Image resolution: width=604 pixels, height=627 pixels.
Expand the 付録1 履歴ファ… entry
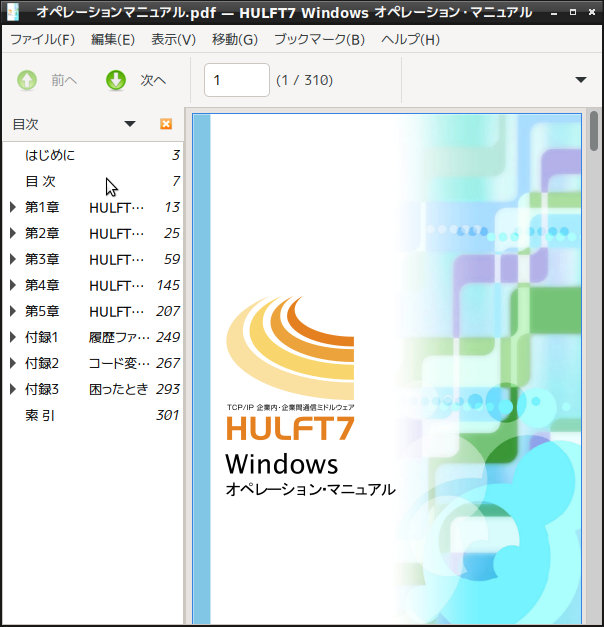tap(13, 337)
